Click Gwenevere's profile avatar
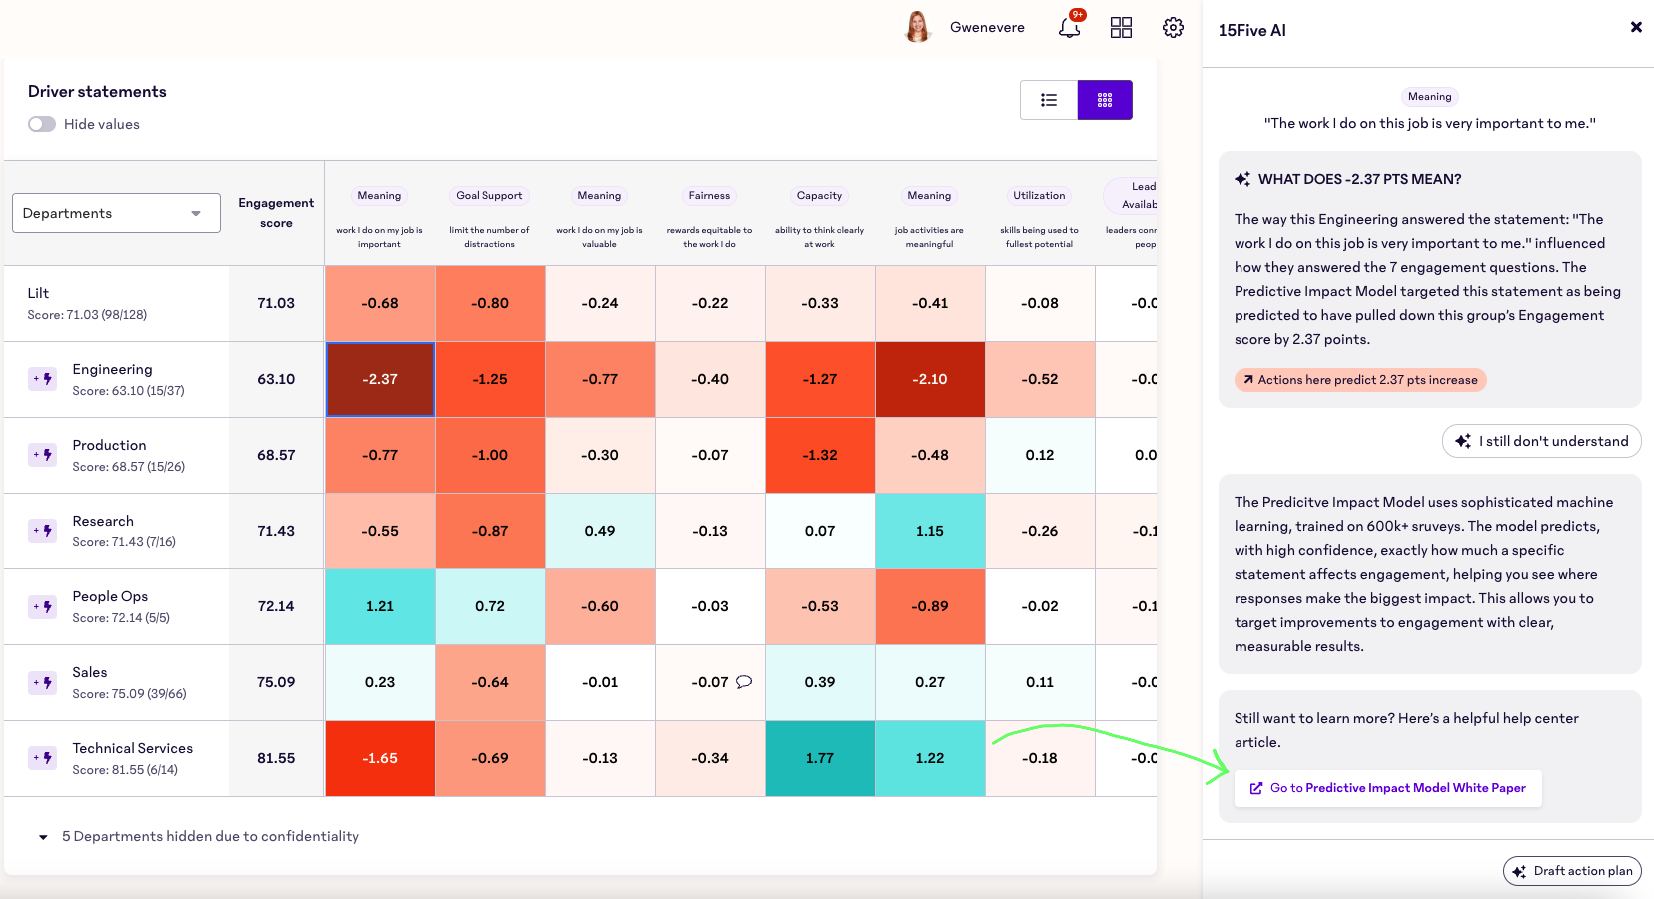 pyautogui.click(x=917, y=27)
